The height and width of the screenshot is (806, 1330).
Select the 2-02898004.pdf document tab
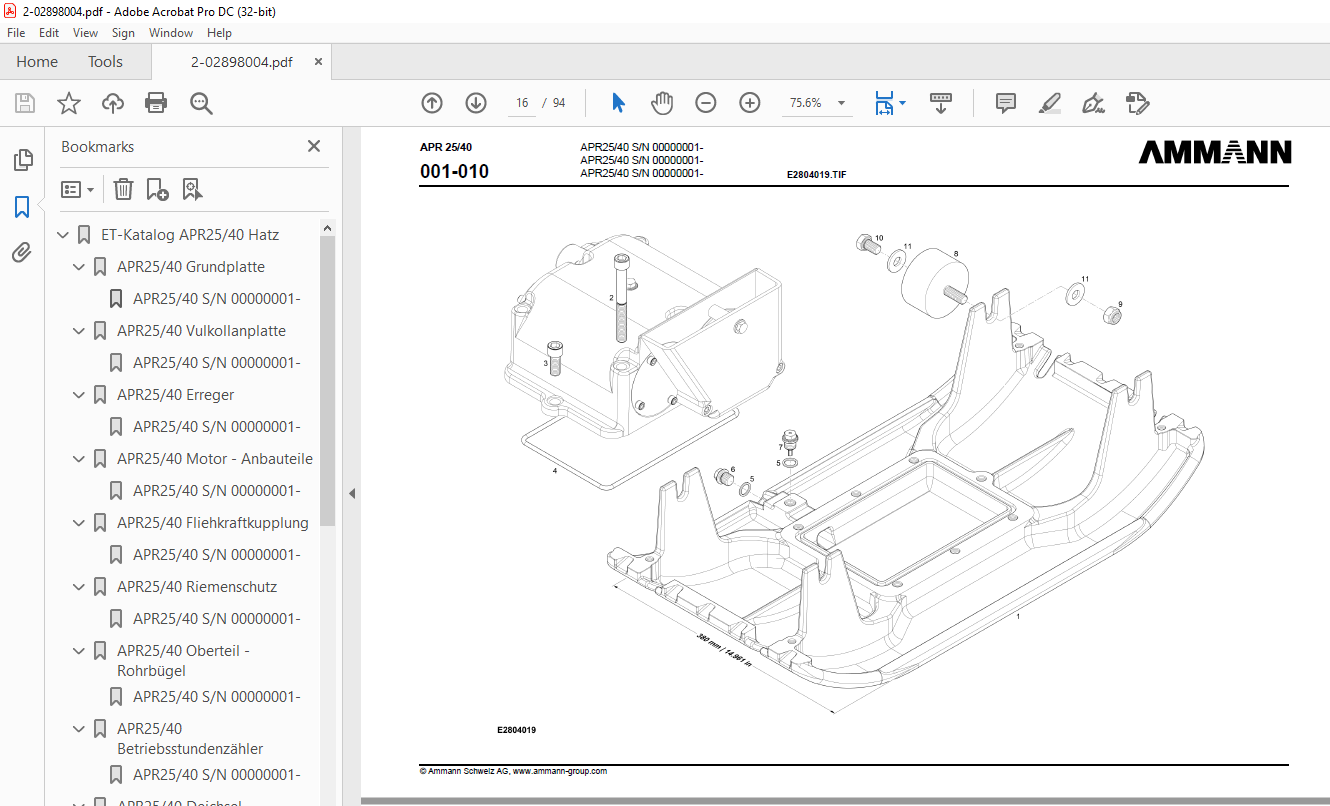tap(242, 62)
